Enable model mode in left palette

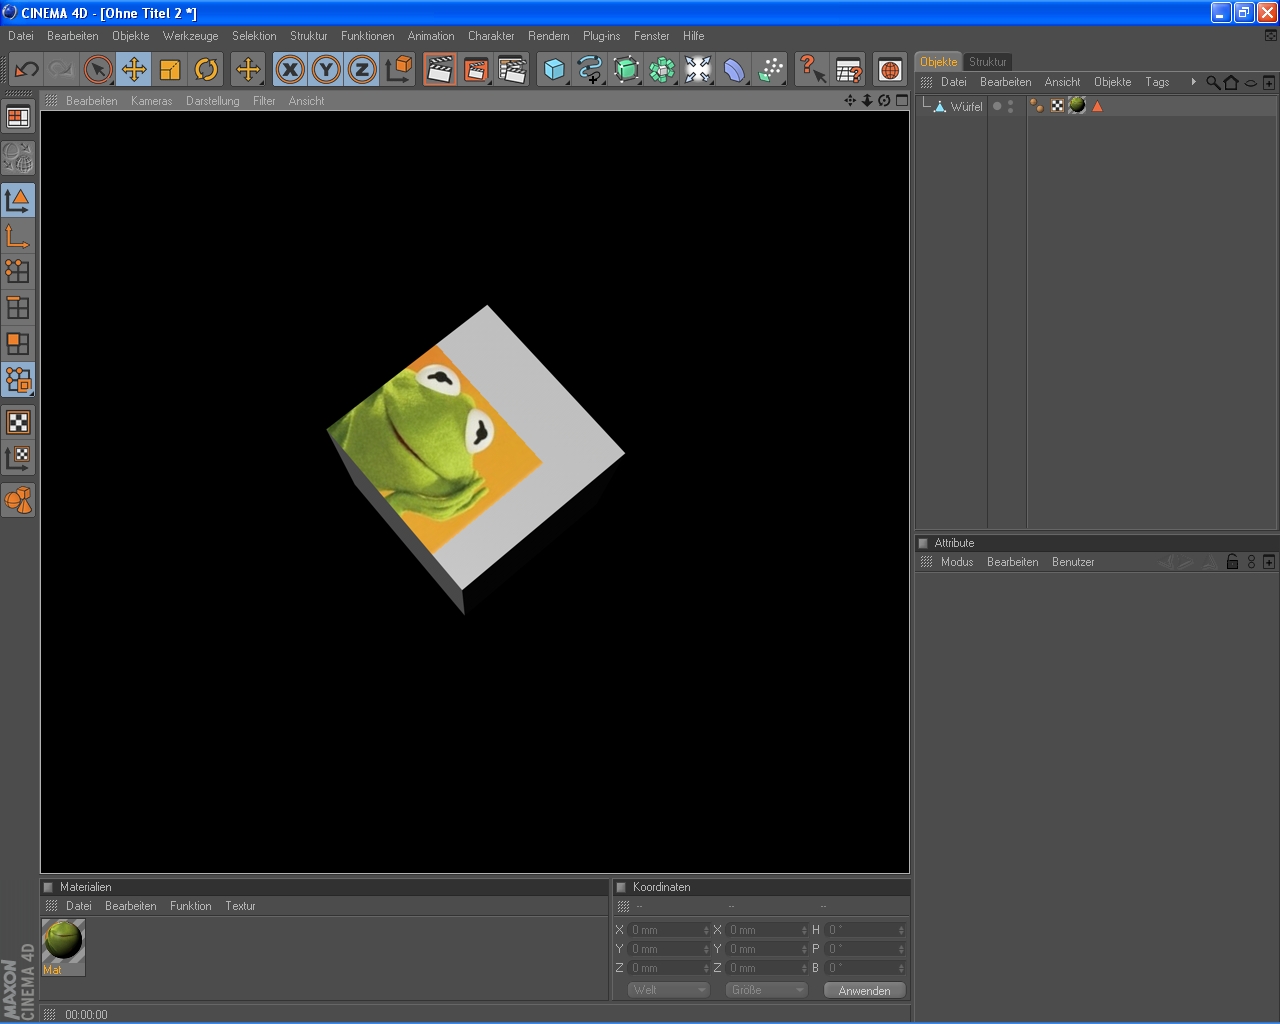coord(18,200)
